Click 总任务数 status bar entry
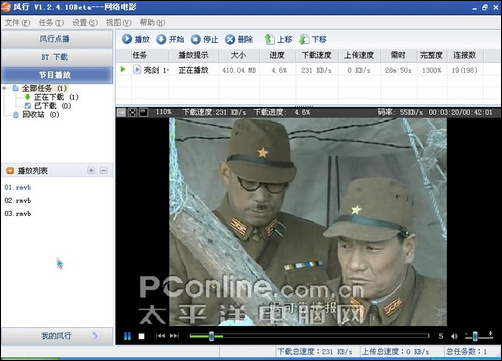Image resolution: width=502 pixels, height=361 pixels. pos(467,352)
